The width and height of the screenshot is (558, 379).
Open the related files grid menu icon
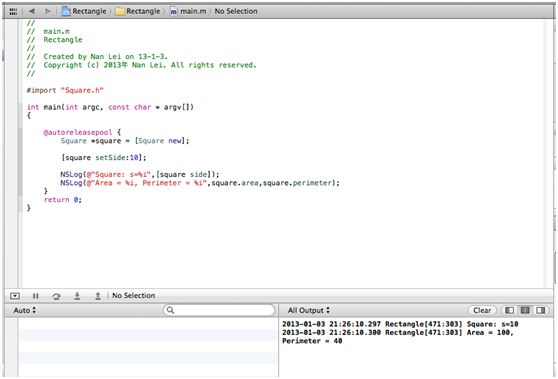click(x=13, y=11)
